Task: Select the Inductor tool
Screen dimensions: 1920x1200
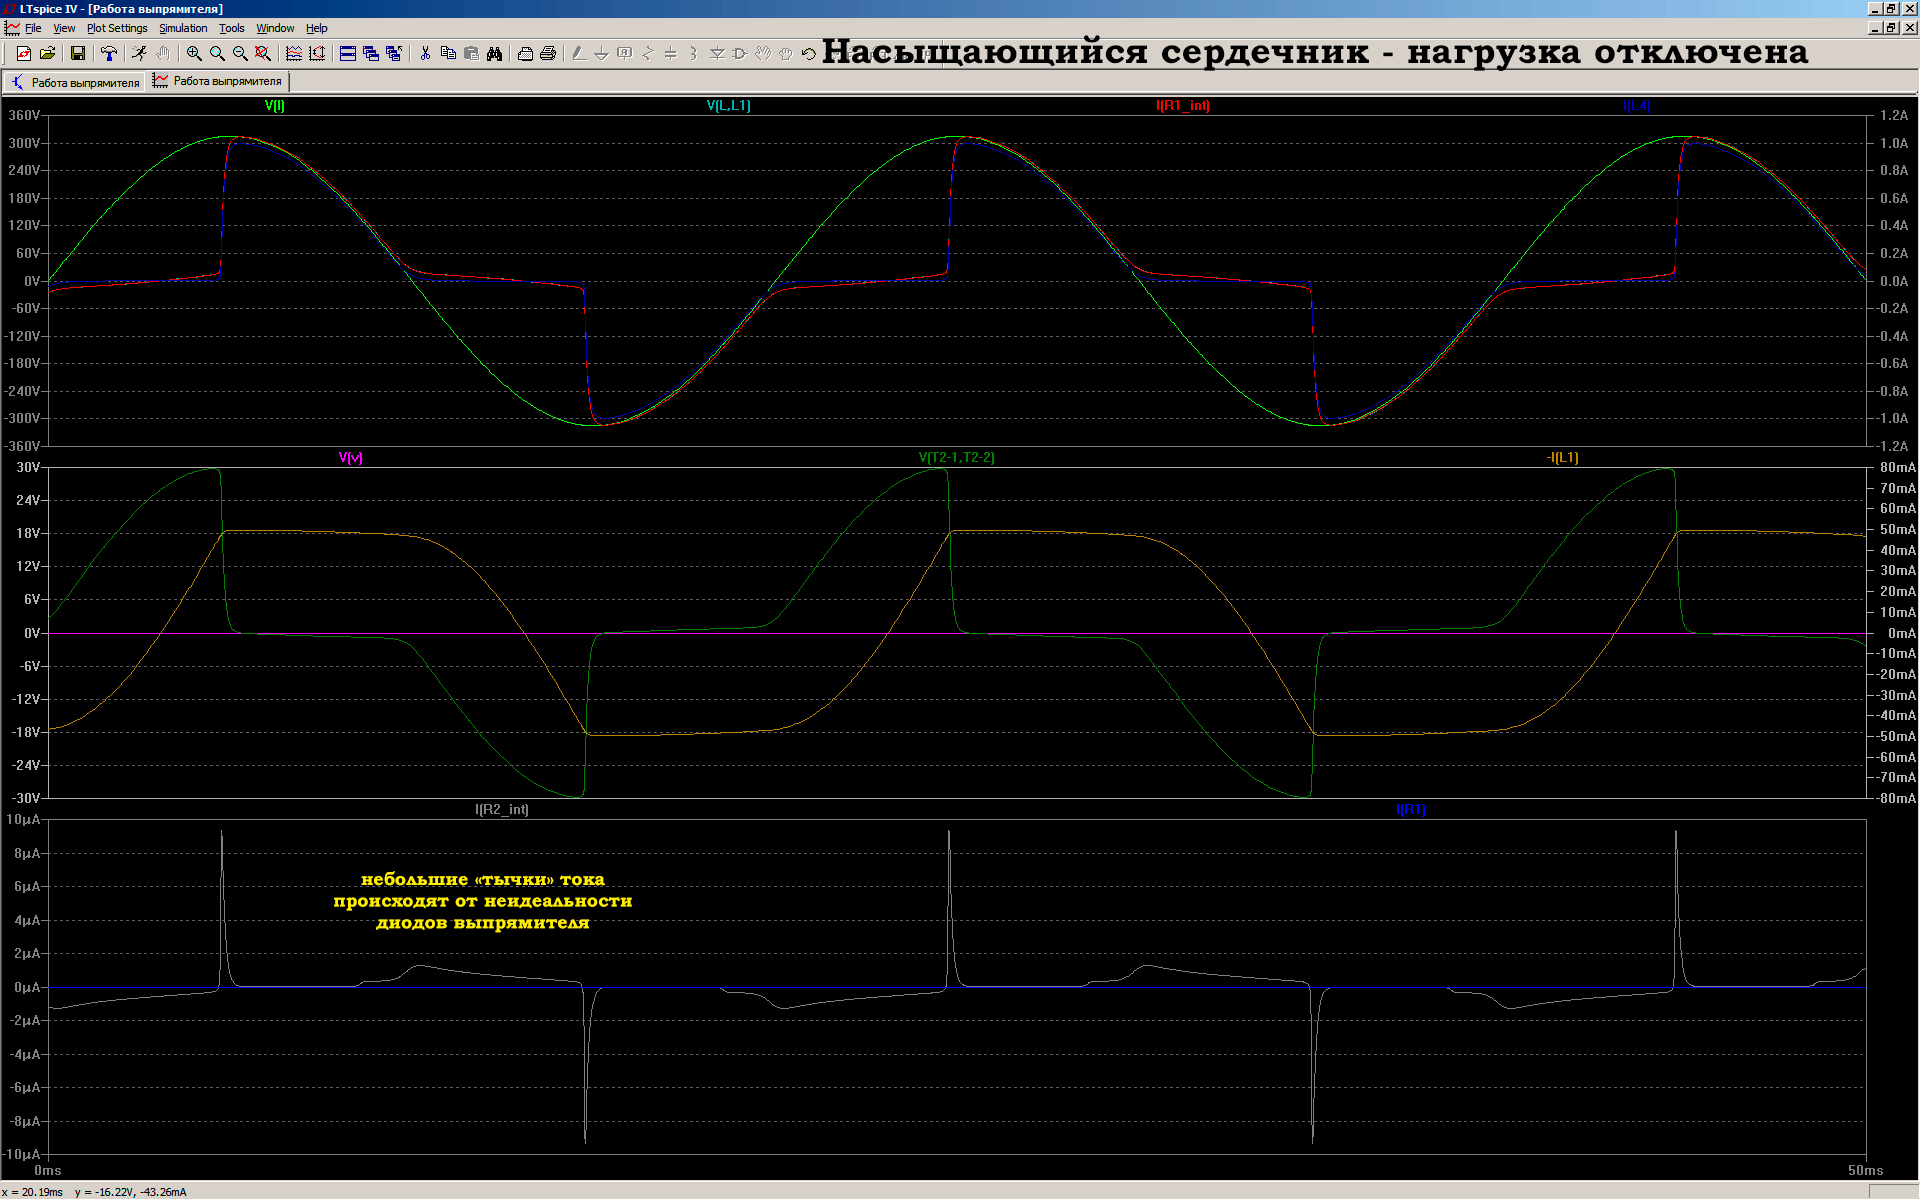Action: click(694, 54)
